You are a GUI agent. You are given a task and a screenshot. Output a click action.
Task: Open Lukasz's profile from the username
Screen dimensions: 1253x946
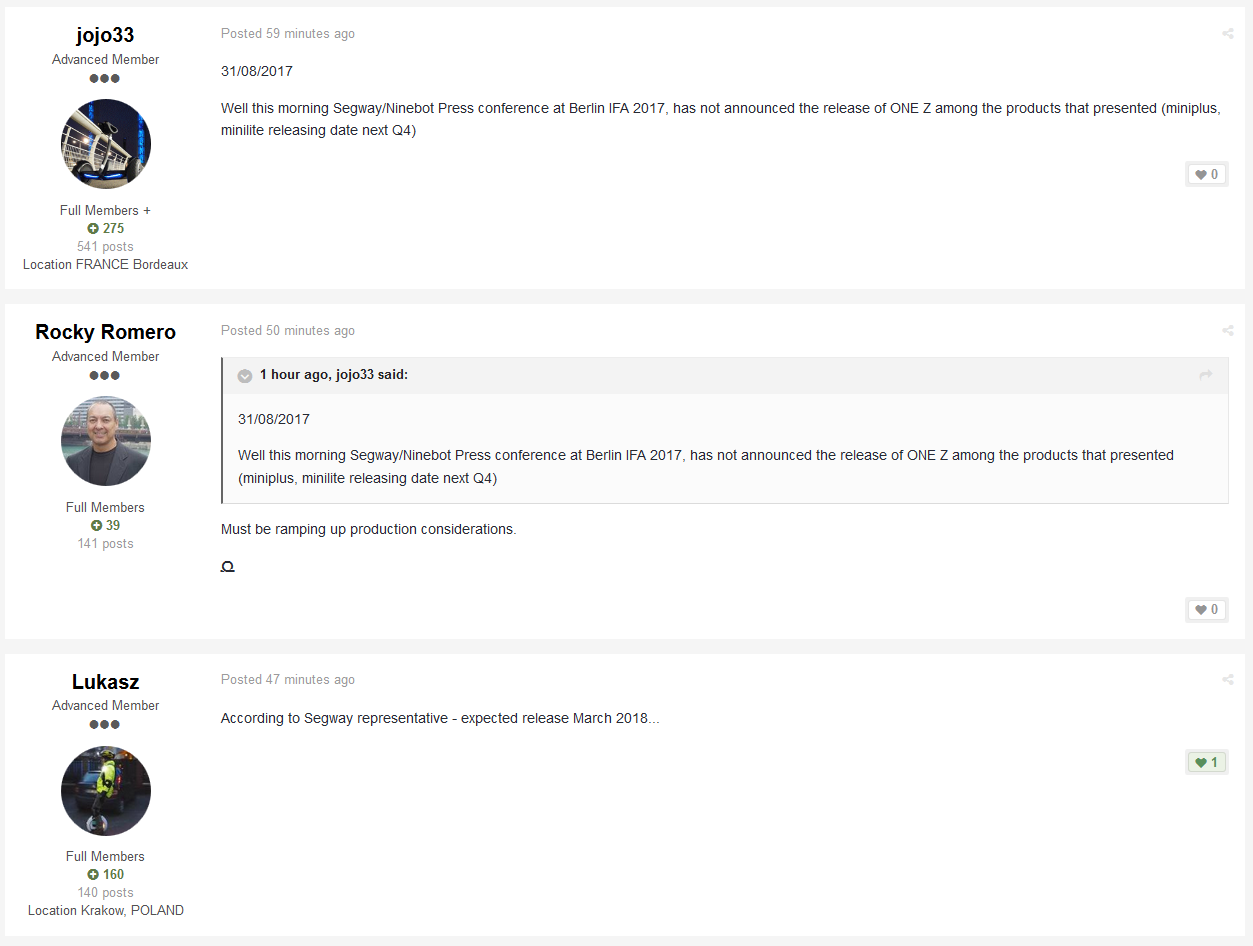105,682
